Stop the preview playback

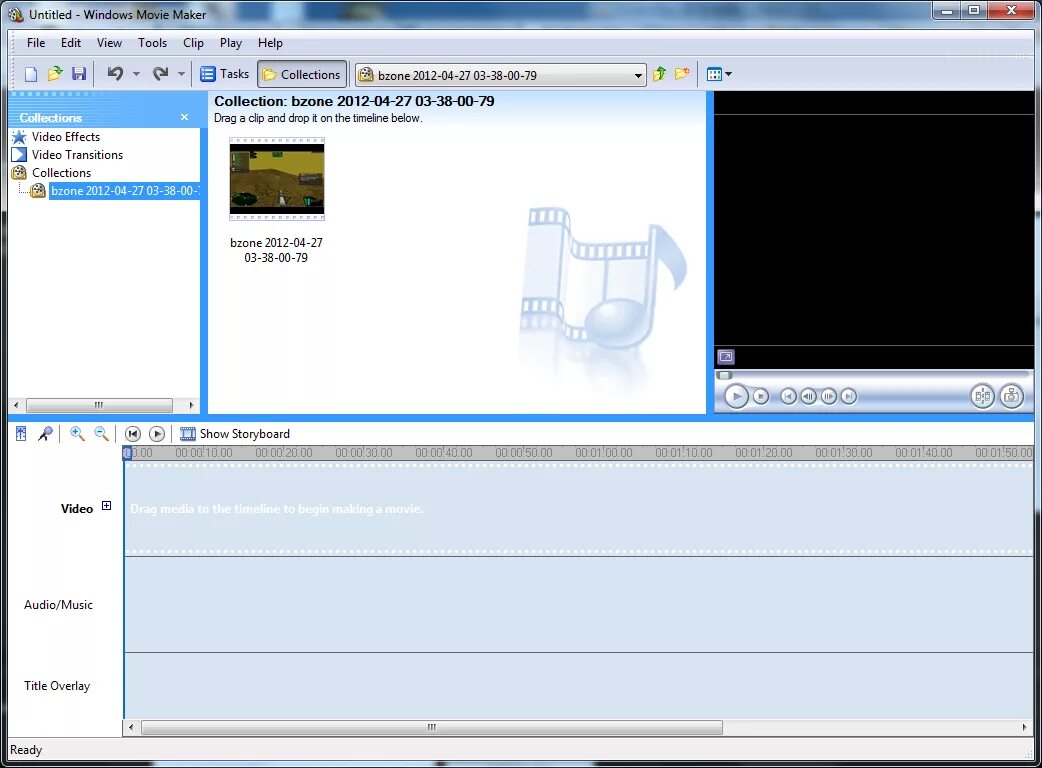[761, 397]
